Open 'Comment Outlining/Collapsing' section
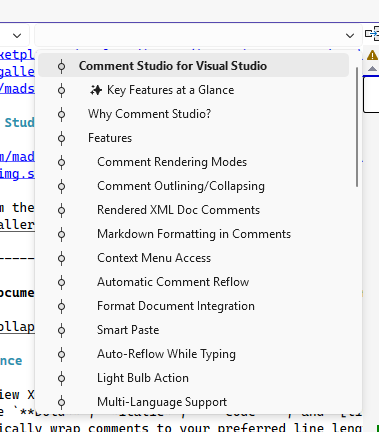The image size is (379, 432). [193, 186]
